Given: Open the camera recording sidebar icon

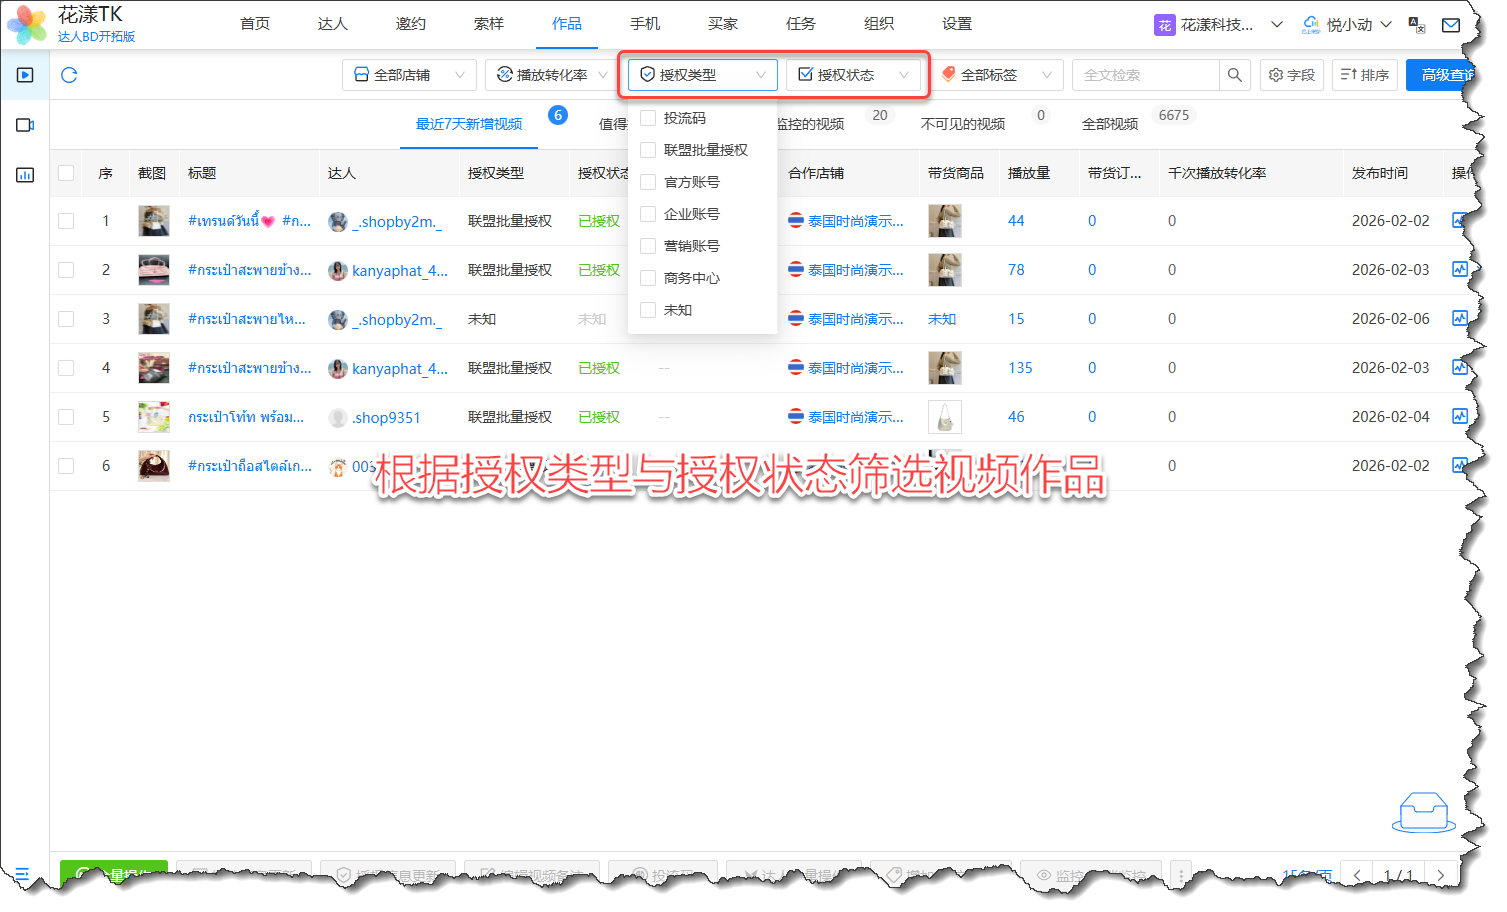Looking at the screenshot, I should click(25, 125).
